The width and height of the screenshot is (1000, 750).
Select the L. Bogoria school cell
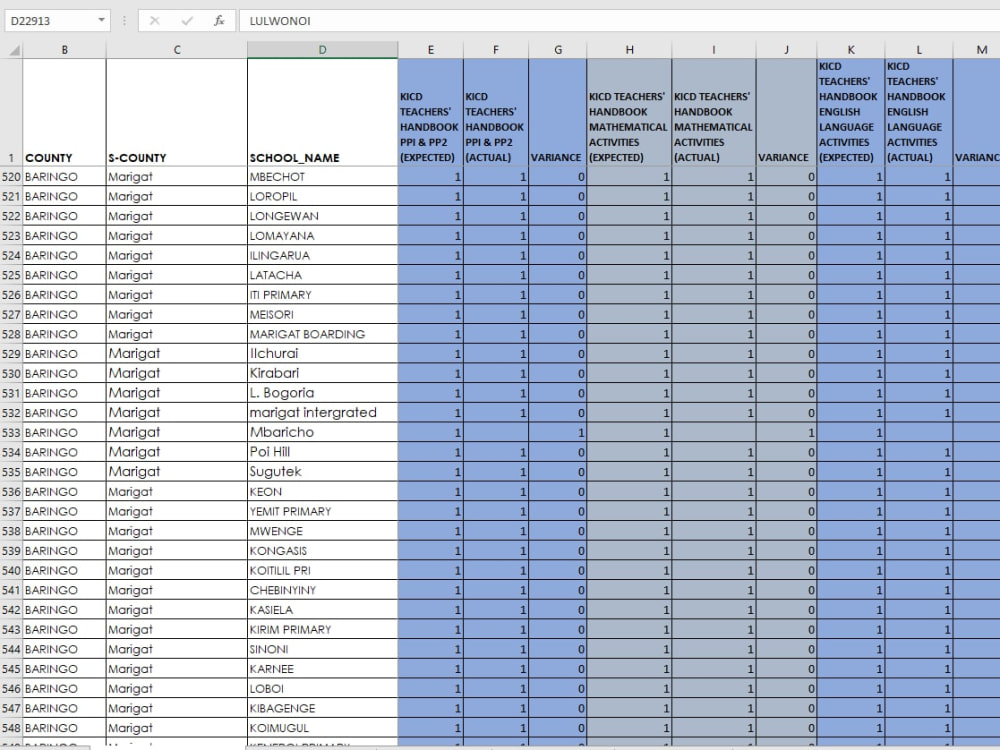click(x=323, y=393)
